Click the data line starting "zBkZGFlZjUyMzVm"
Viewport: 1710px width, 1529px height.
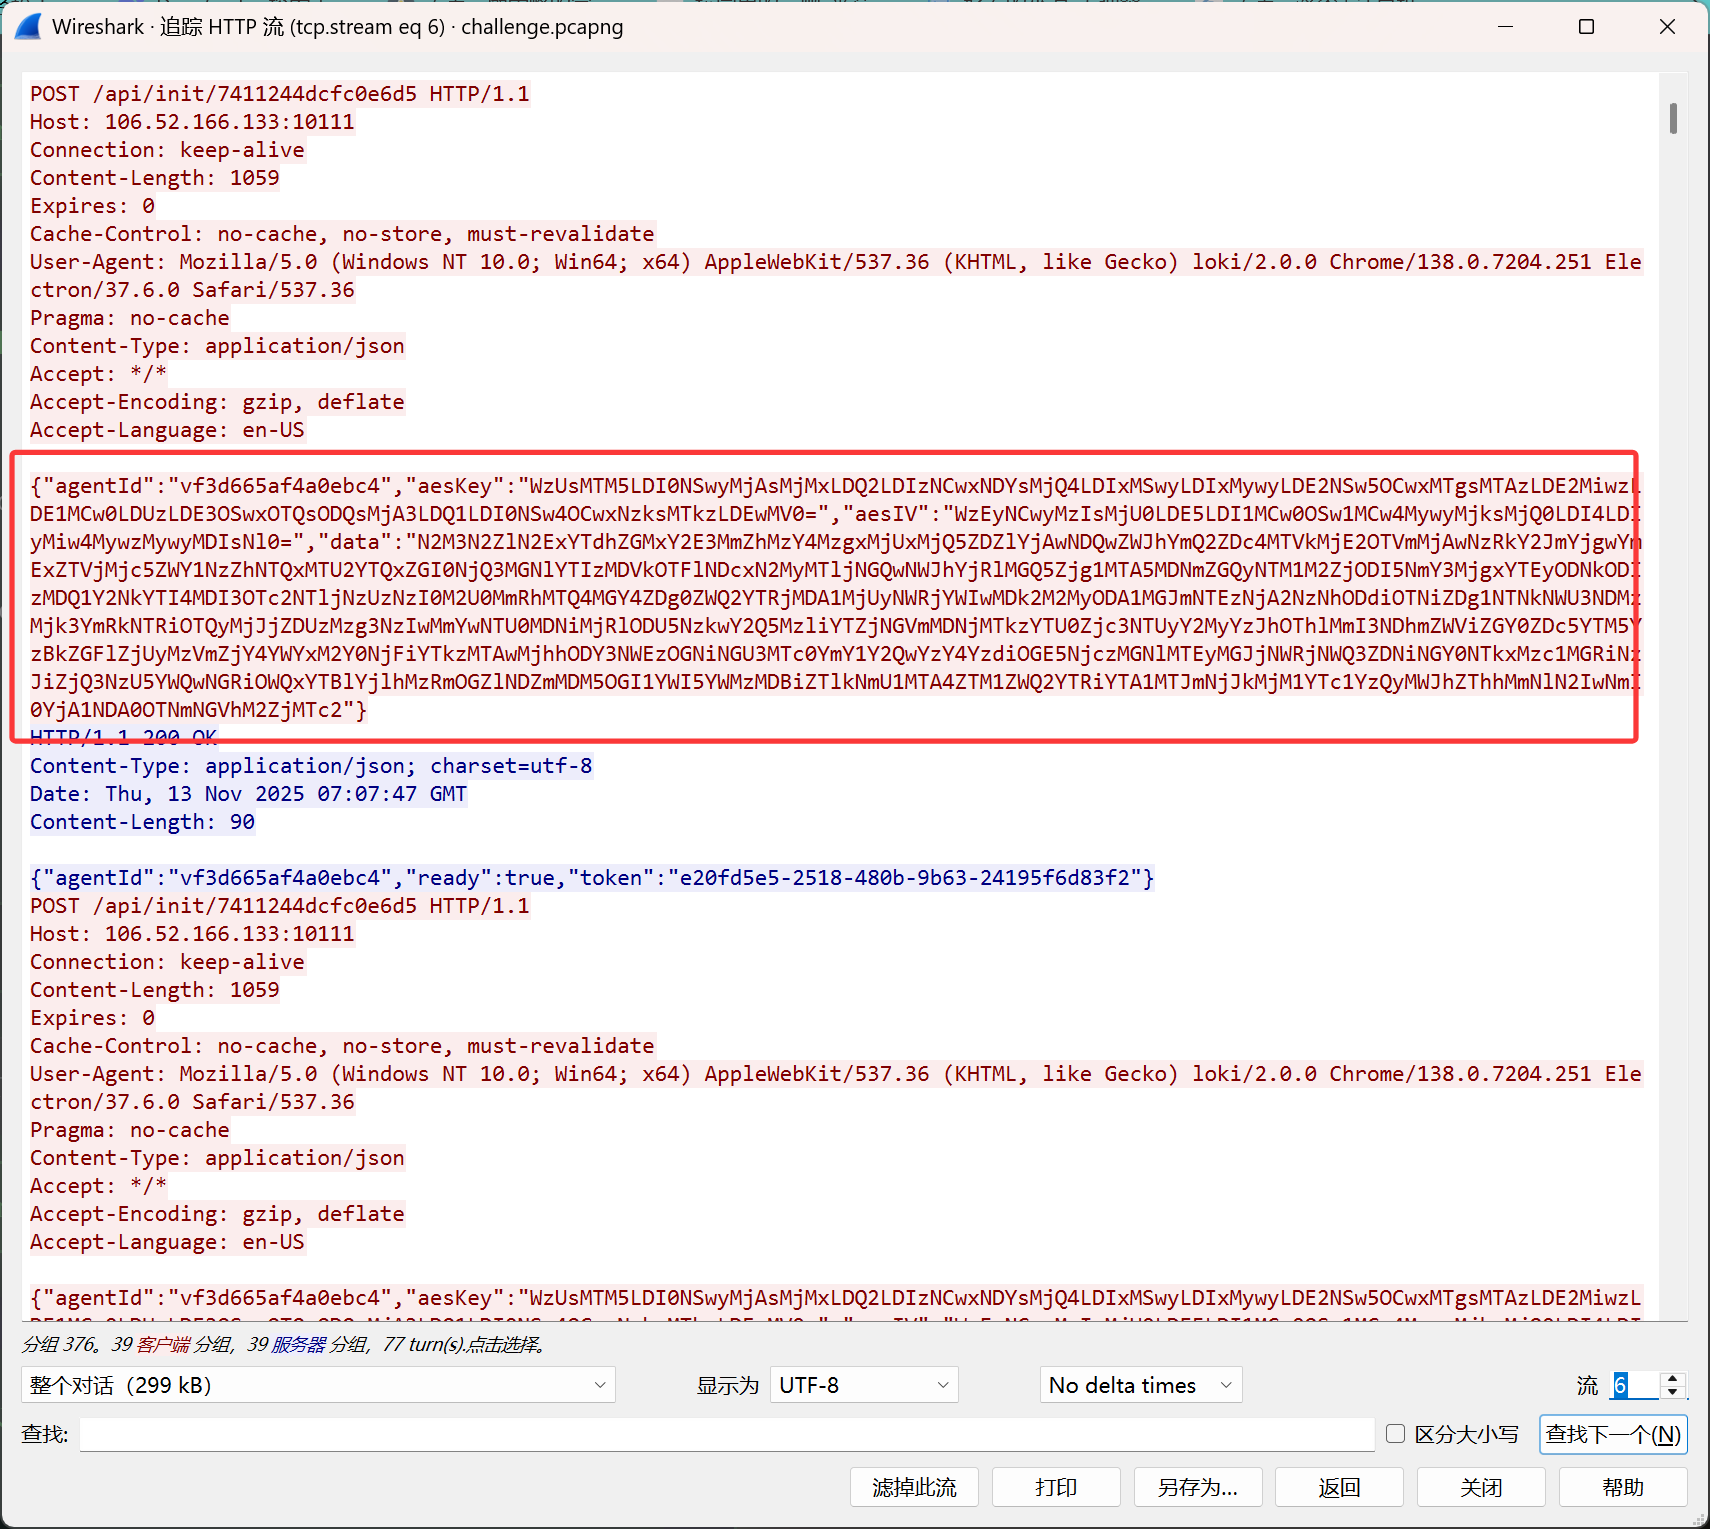click(x=836, y=654)
